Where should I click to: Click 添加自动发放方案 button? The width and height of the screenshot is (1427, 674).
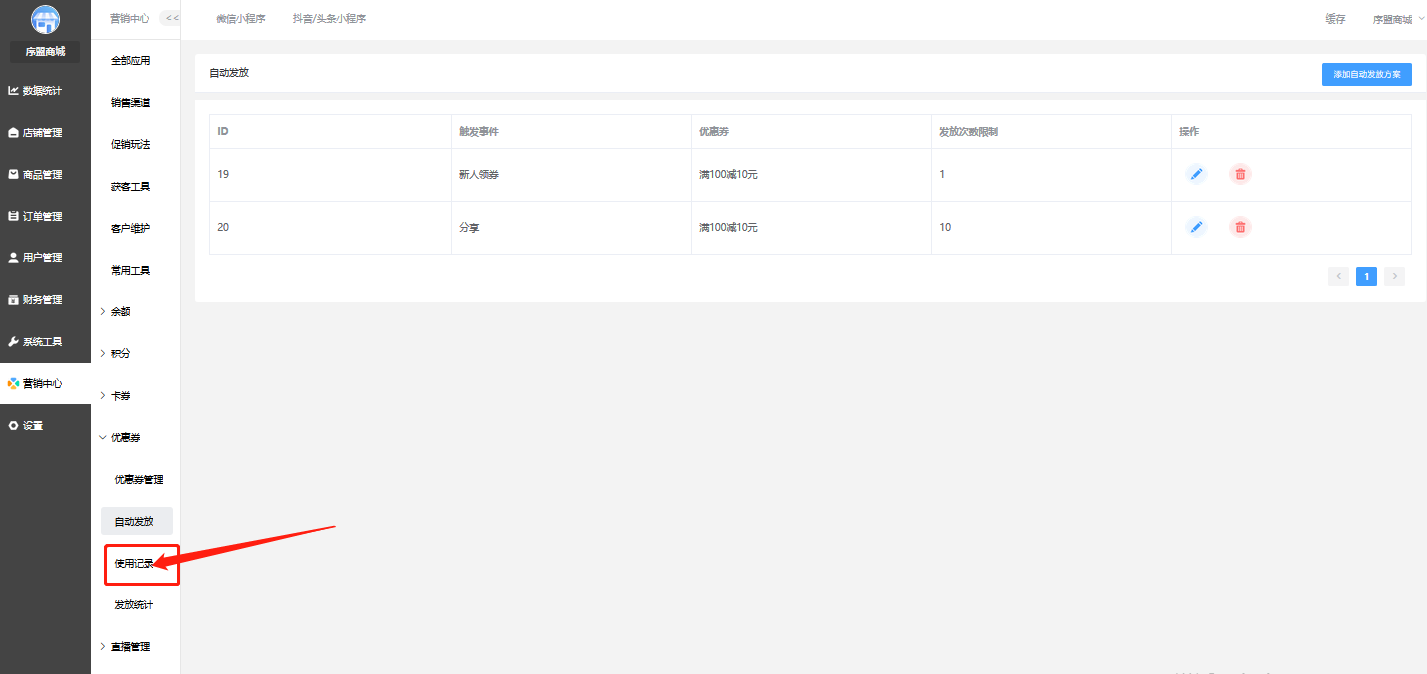pyautogui.click(x=1366, y=74)
